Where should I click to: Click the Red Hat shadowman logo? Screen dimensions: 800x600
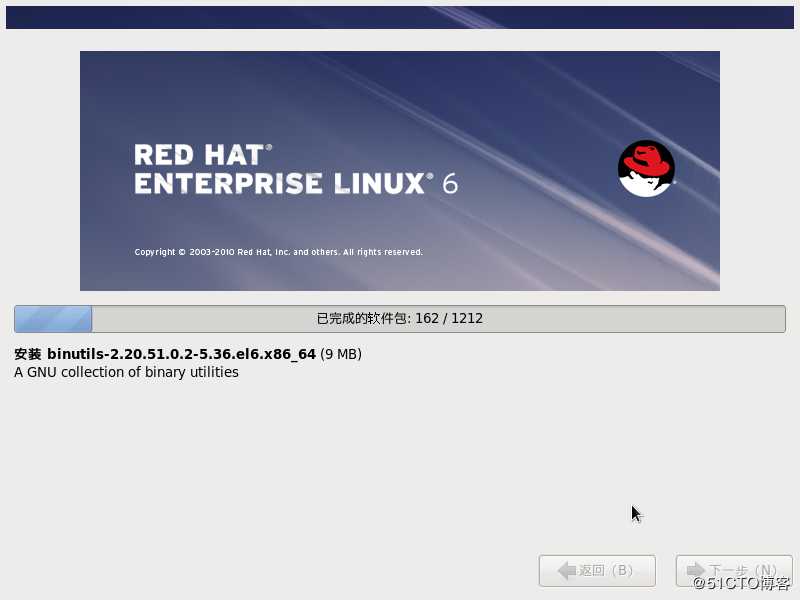646,168
